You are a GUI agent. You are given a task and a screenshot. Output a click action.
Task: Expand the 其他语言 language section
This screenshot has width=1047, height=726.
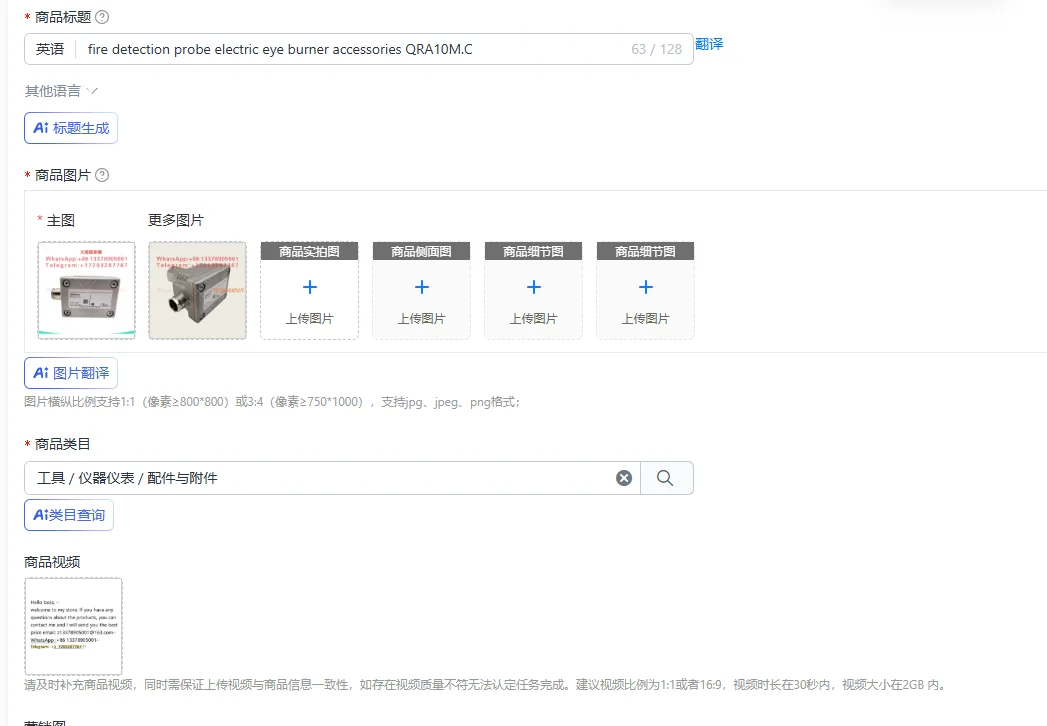61,91
